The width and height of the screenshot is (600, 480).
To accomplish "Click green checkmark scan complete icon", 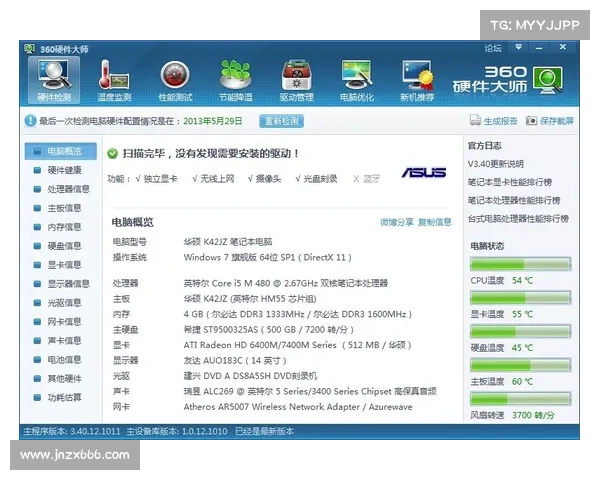I will (x=112, y=153).
